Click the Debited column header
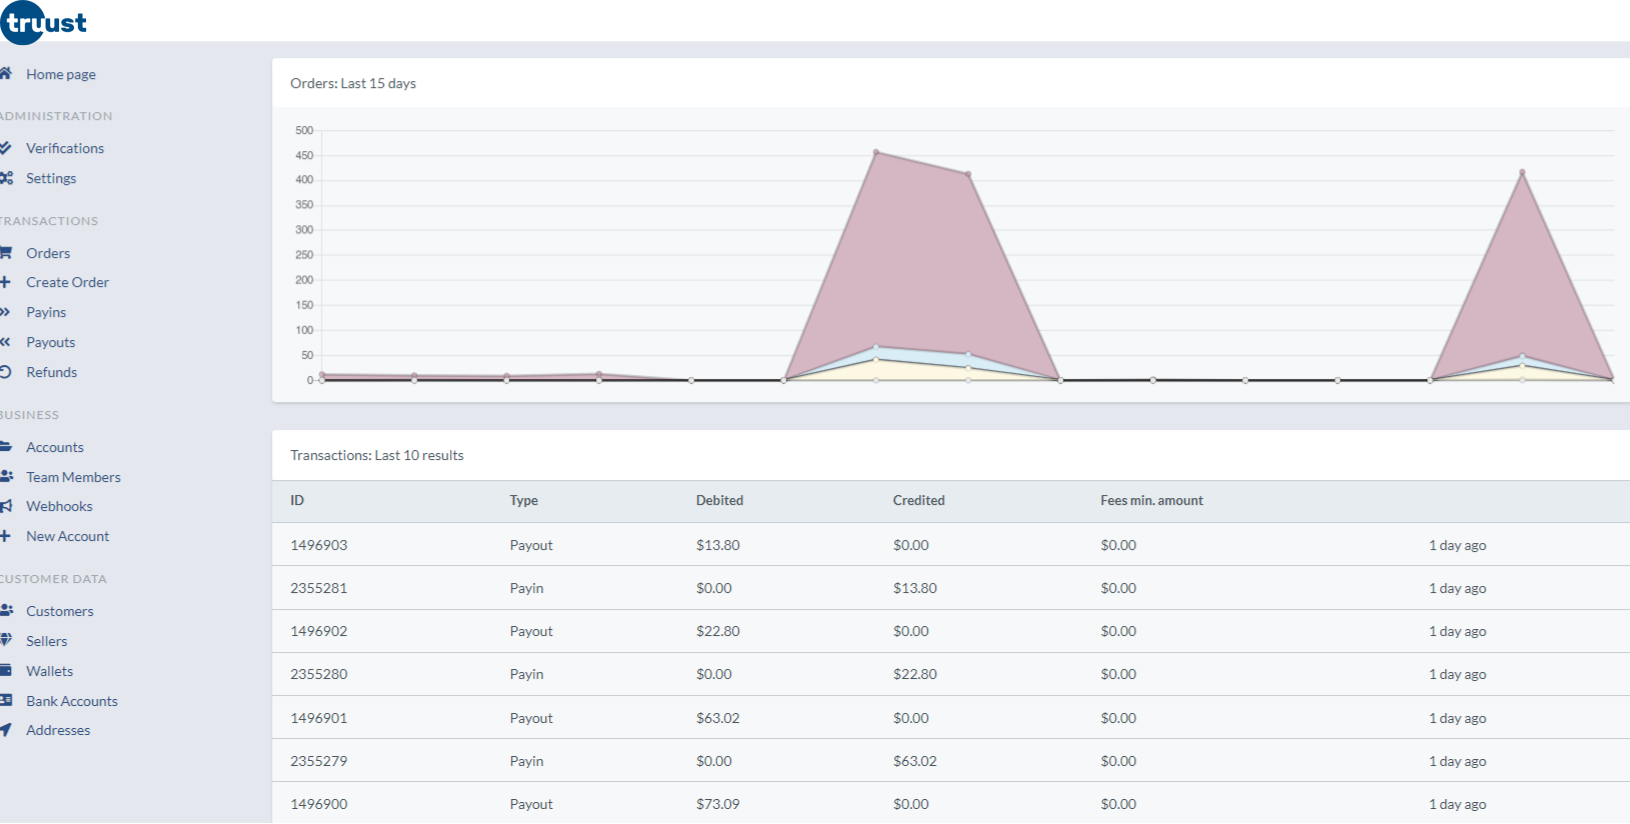Viewport: 1630px width, 824px height. coord(719,500)
